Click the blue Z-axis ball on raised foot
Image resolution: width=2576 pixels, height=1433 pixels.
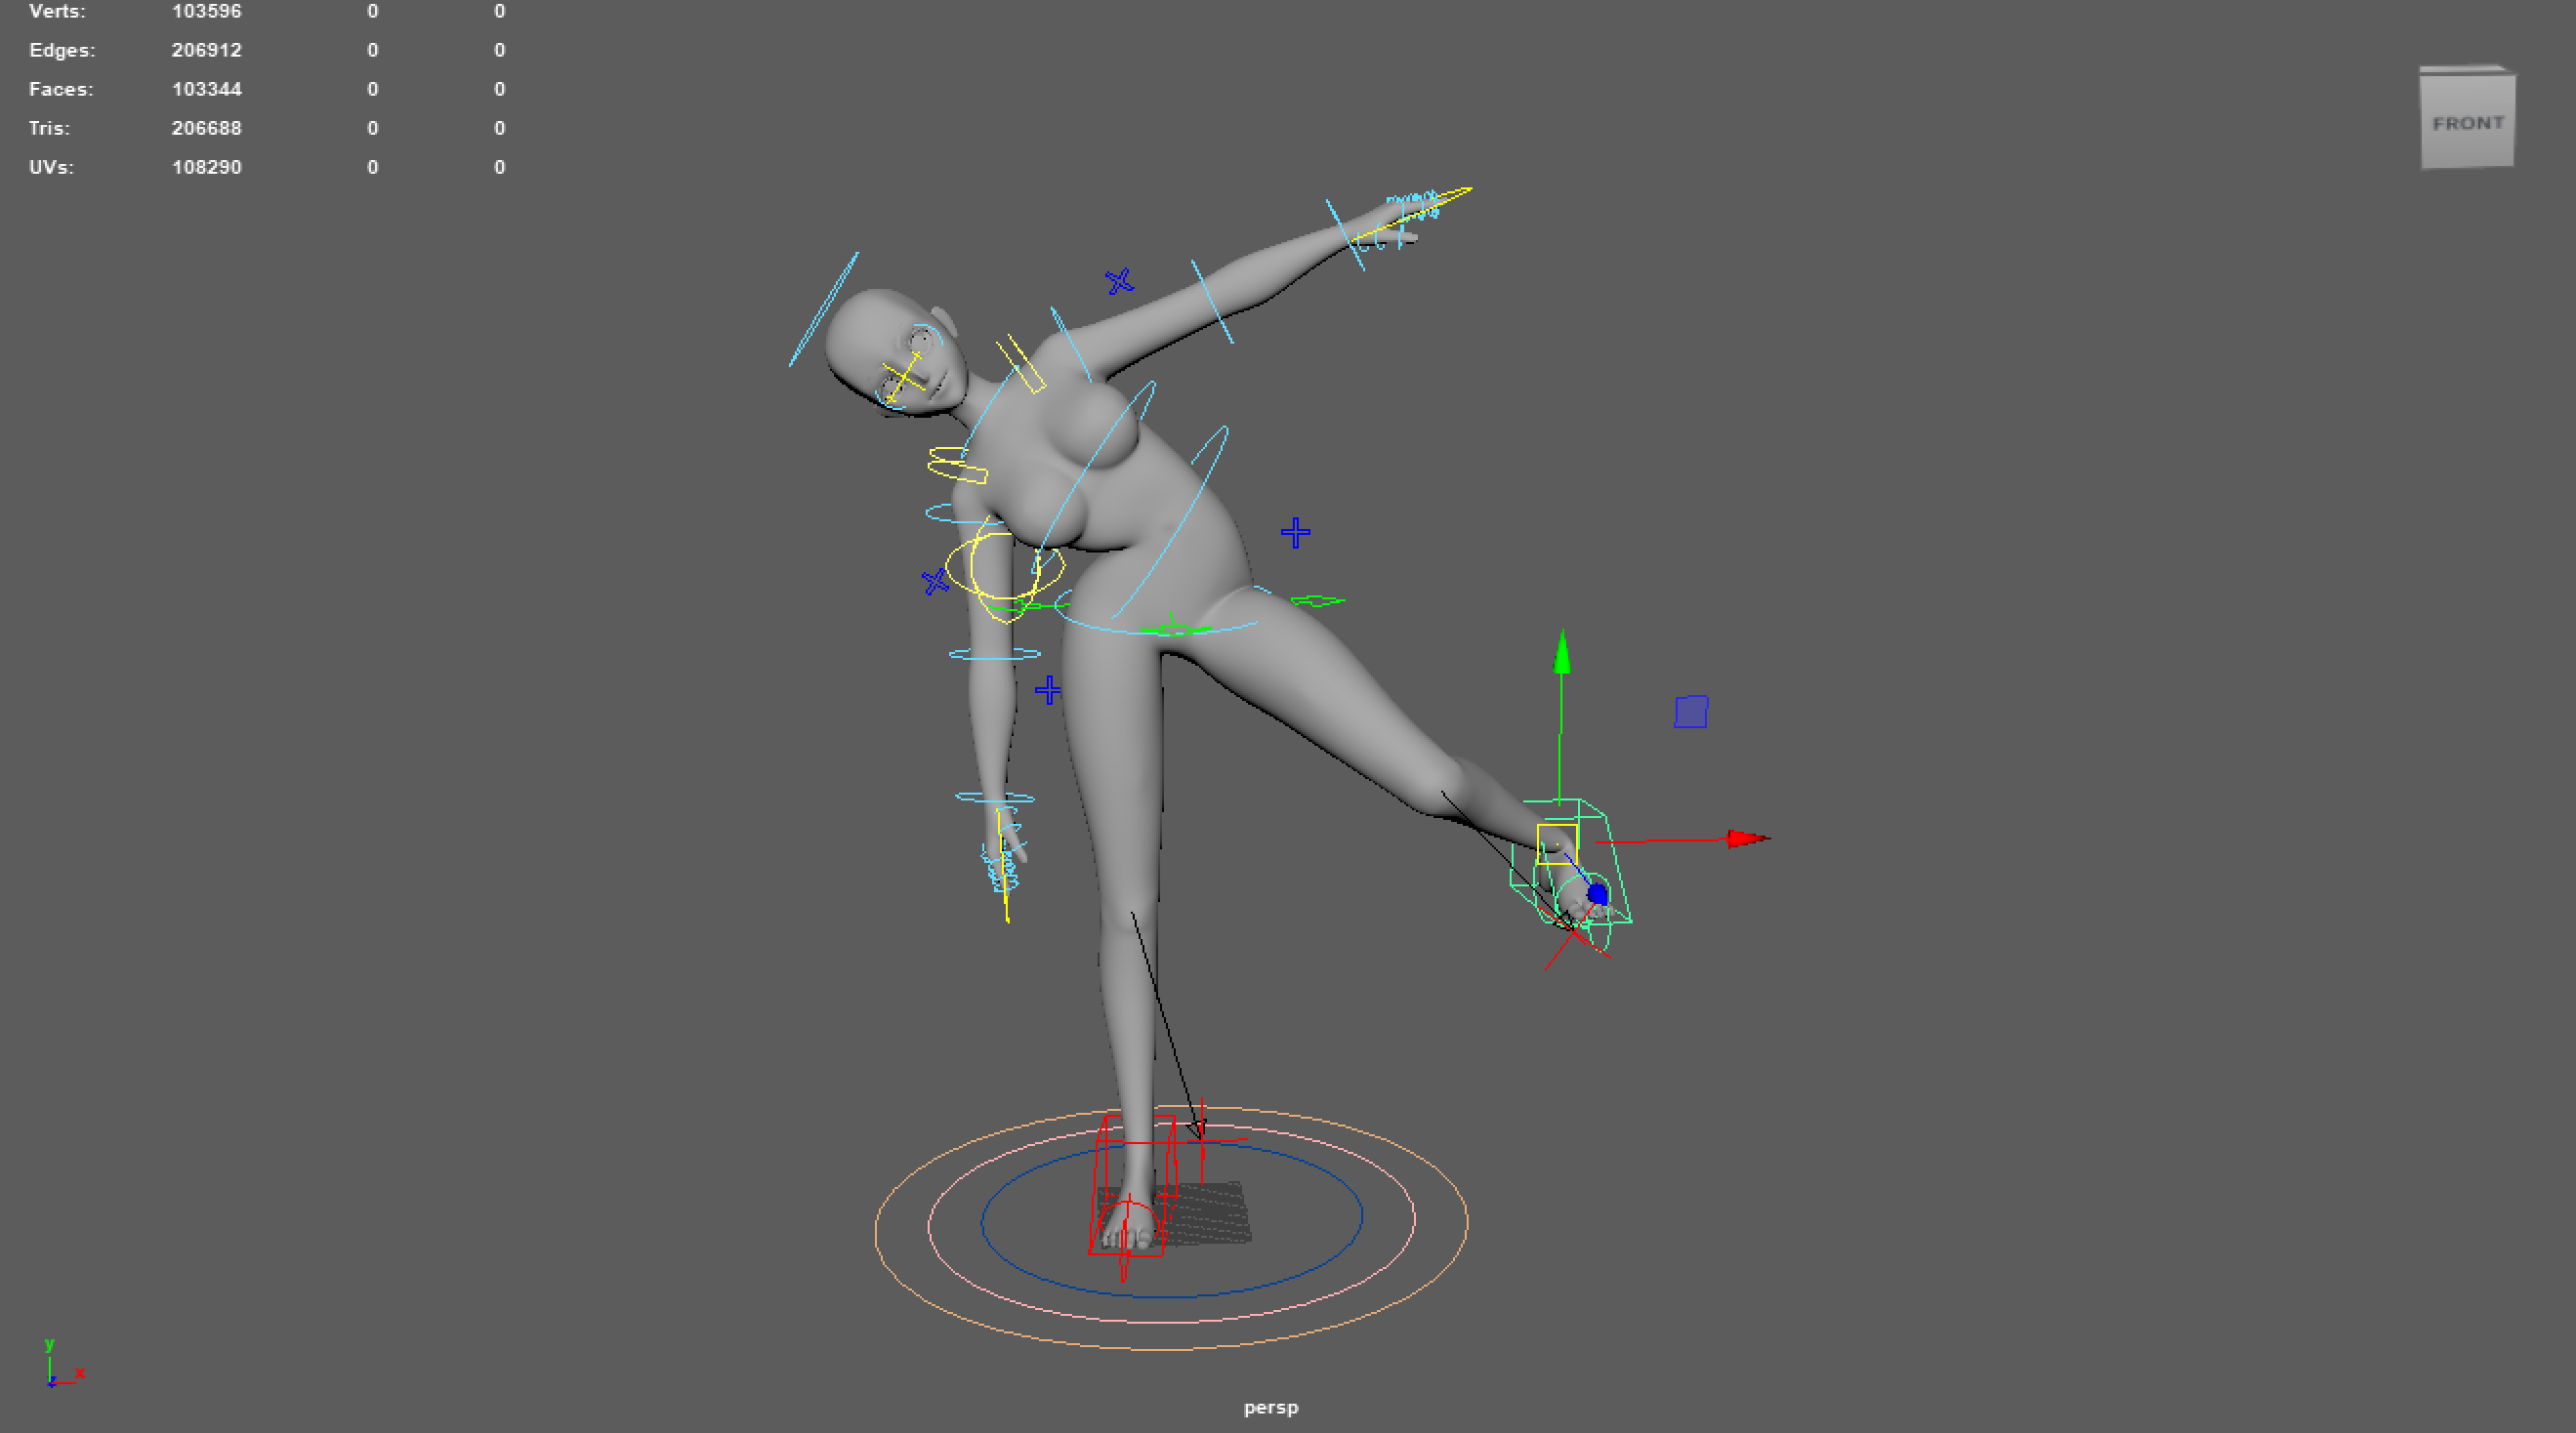(1597, 893)
